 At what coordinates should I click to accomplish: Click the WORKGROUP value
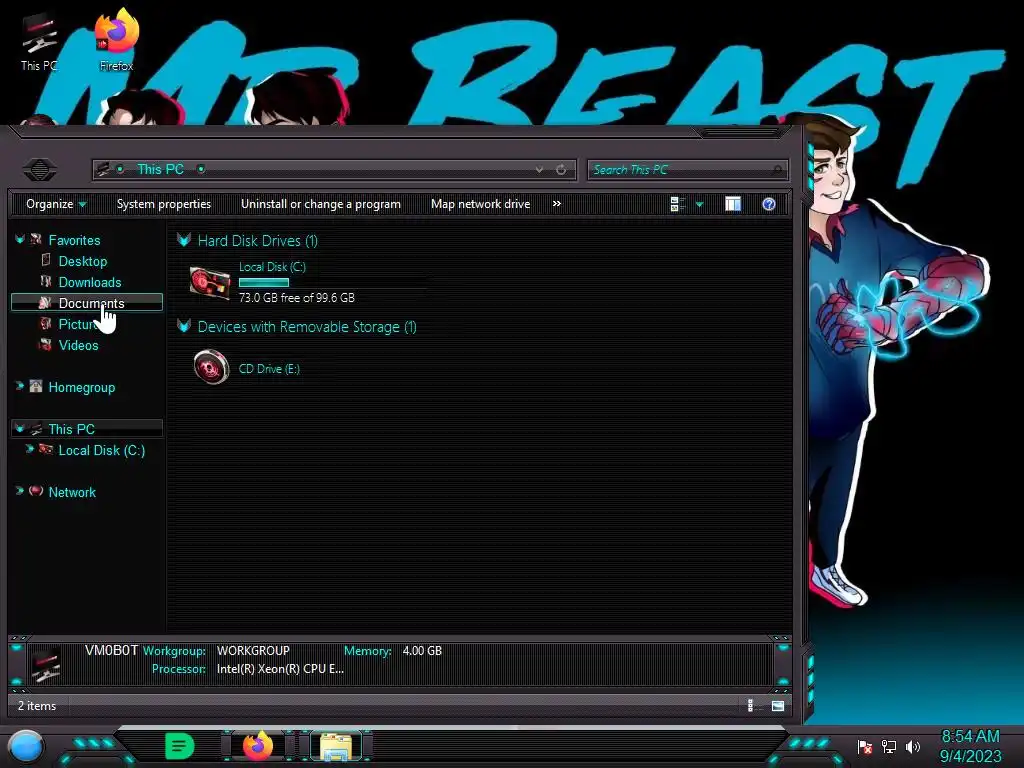click(253, 651)
